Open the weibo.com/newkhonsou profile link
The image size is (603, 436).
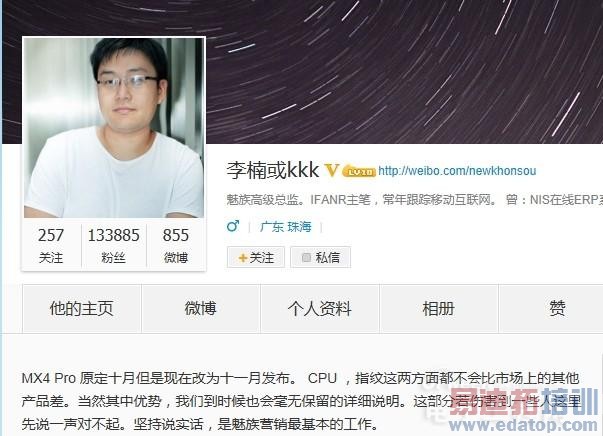point(457,171)
